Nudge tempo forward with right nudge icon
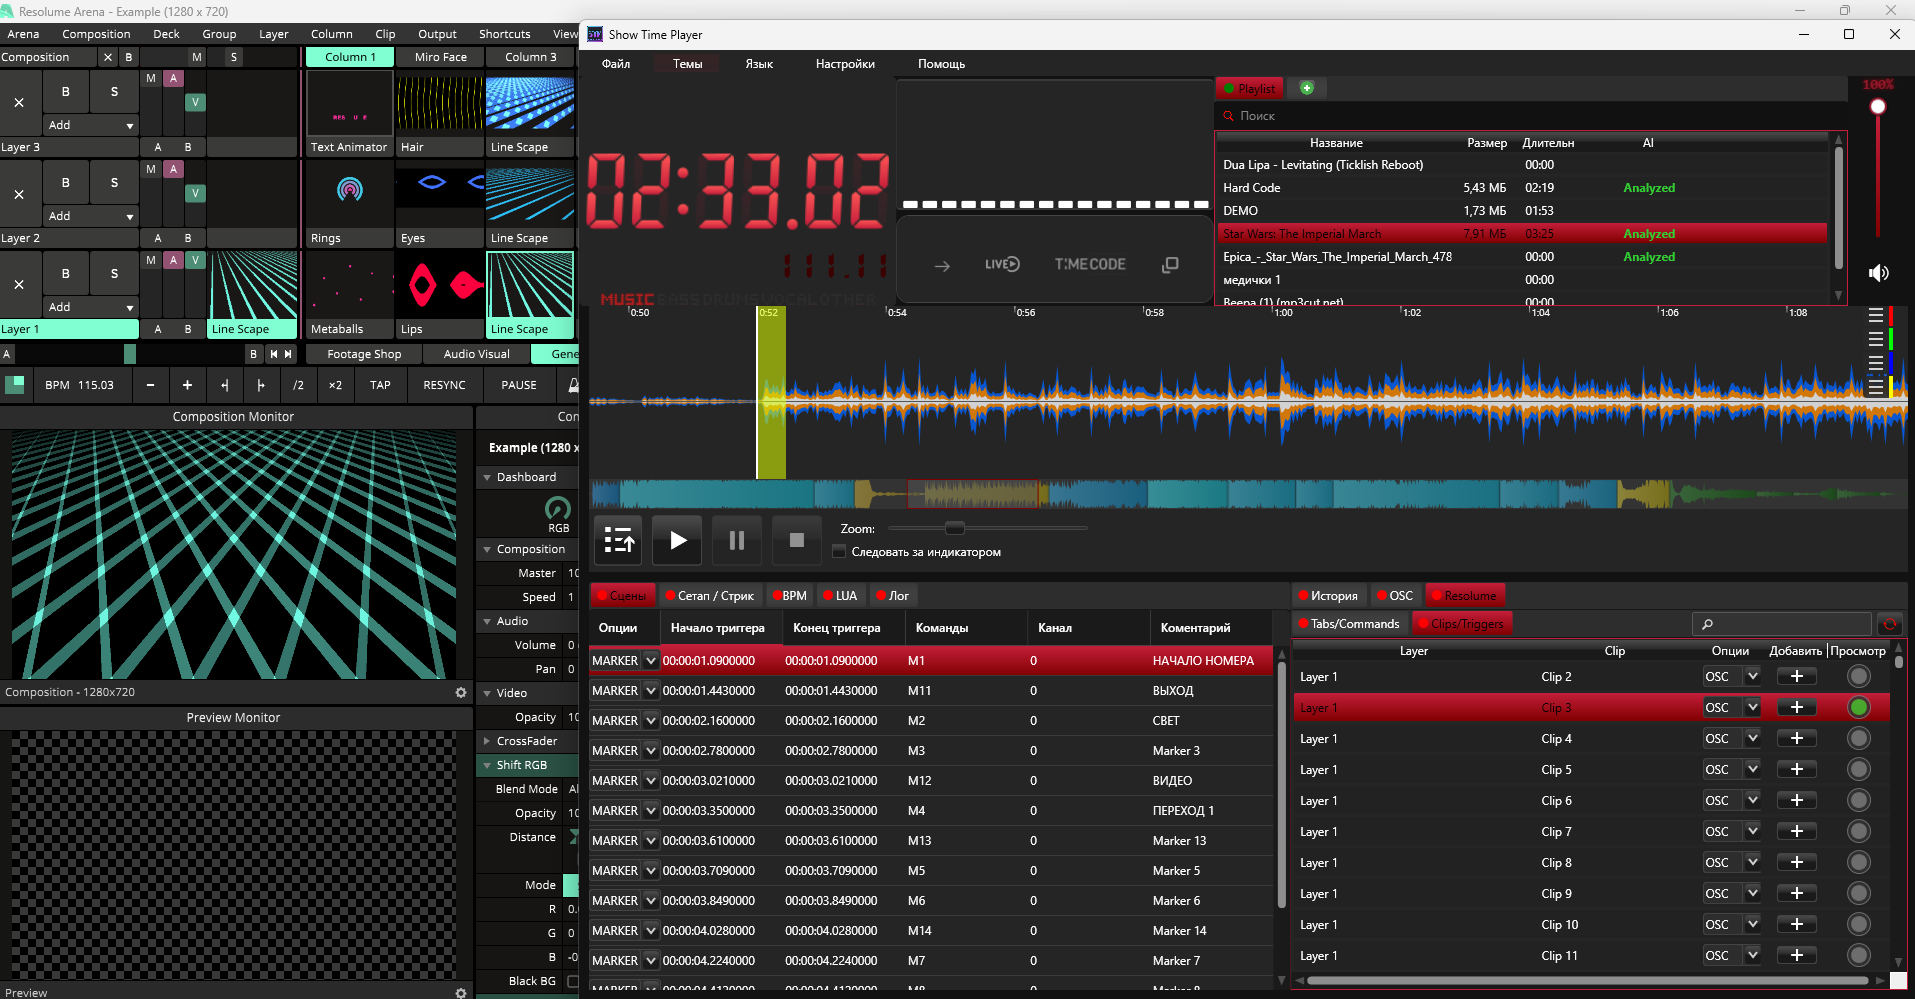Viewport: 1915px width, 999px height. point(261,385)
